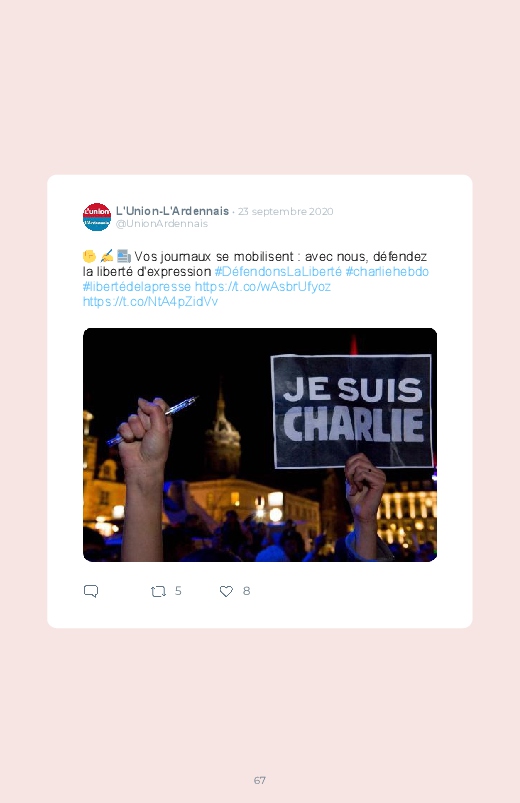
Task: Open the #libertédelapresse hashtag
Action: tap(137, 286)
